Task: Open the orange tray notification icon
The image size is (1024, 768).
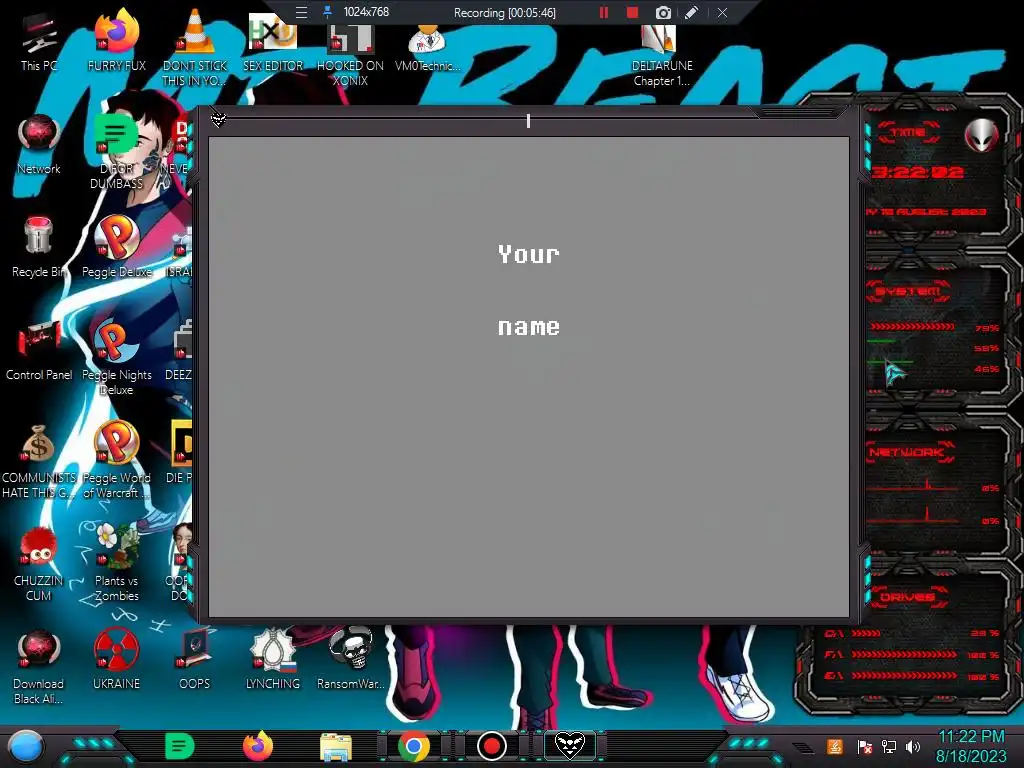Action: [835, 746]
